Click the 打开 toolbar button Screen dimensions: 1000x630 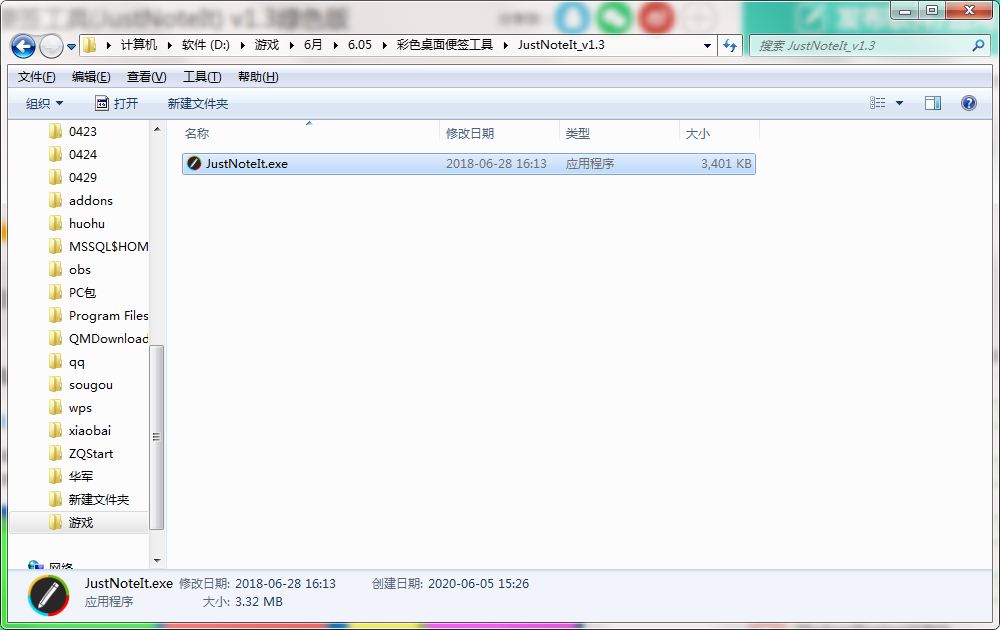(x=117, y=103)
